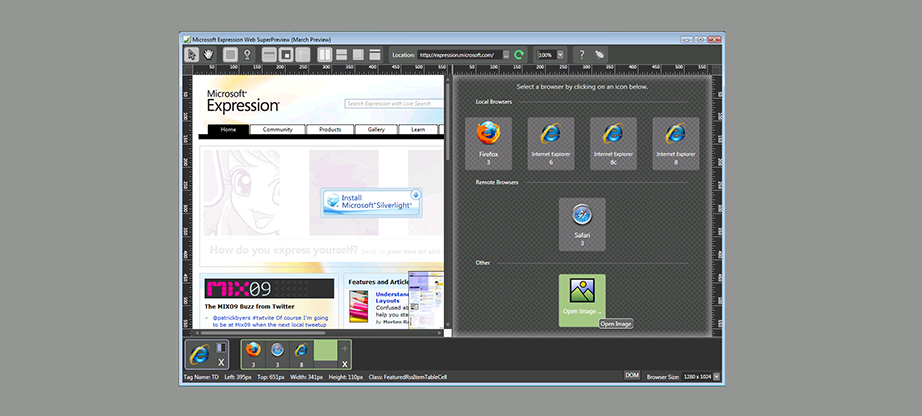The image size is (922, 416).
Task: Select Internet Explorer 6 browser
Action: tap(550, 144)
